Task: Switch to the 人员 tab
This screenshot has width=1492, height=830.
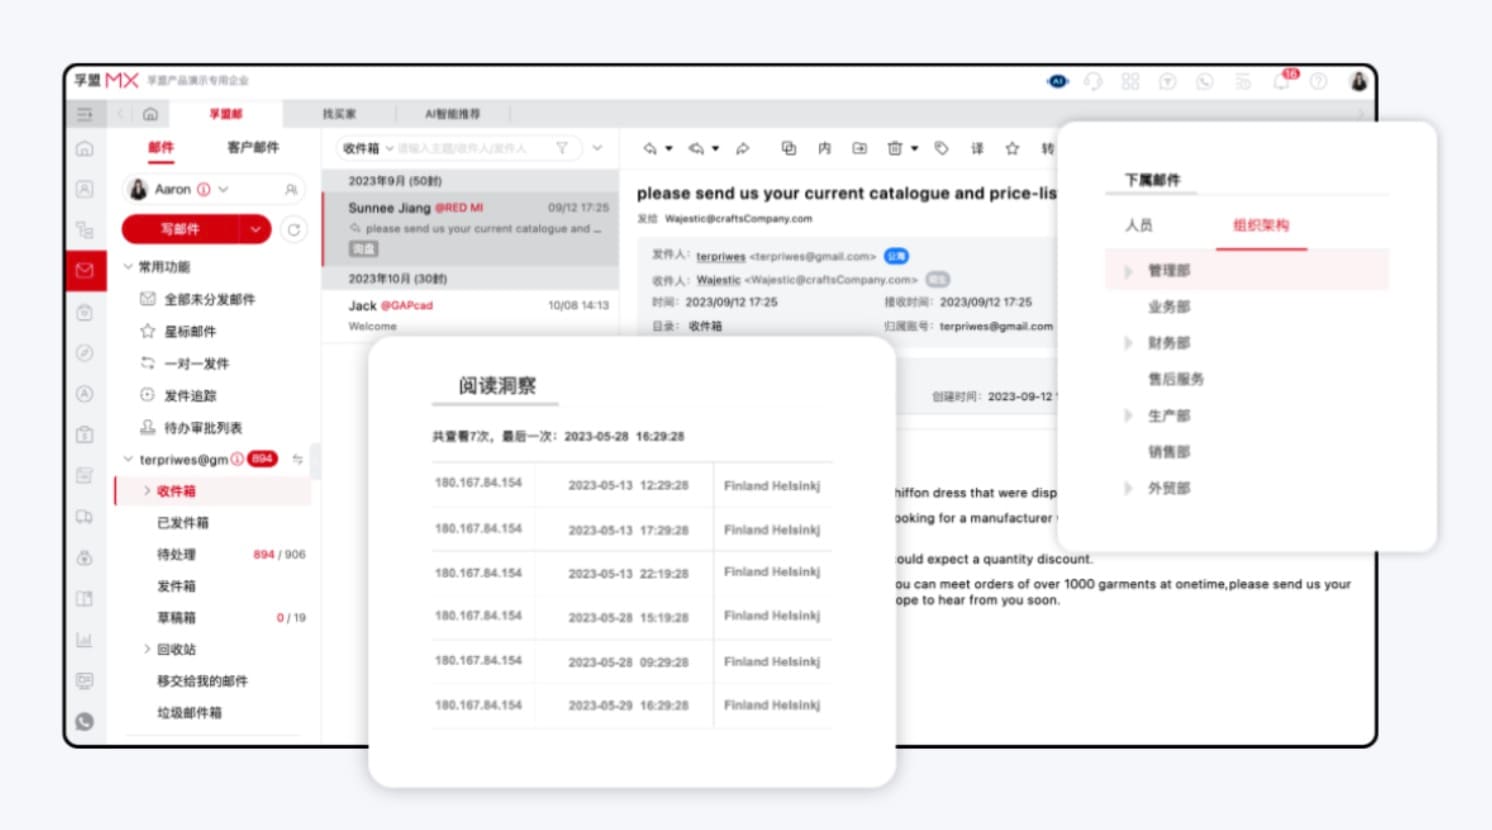Action: (x=1138, y=225)
